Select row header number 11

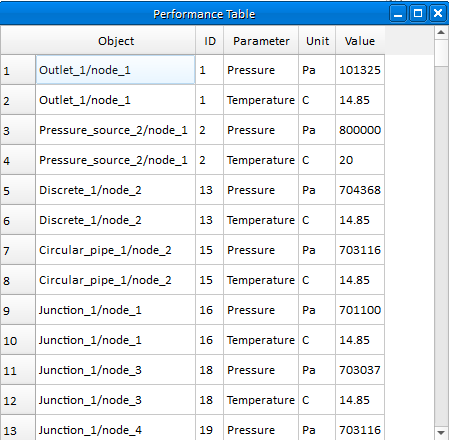[x=18, y=370]
